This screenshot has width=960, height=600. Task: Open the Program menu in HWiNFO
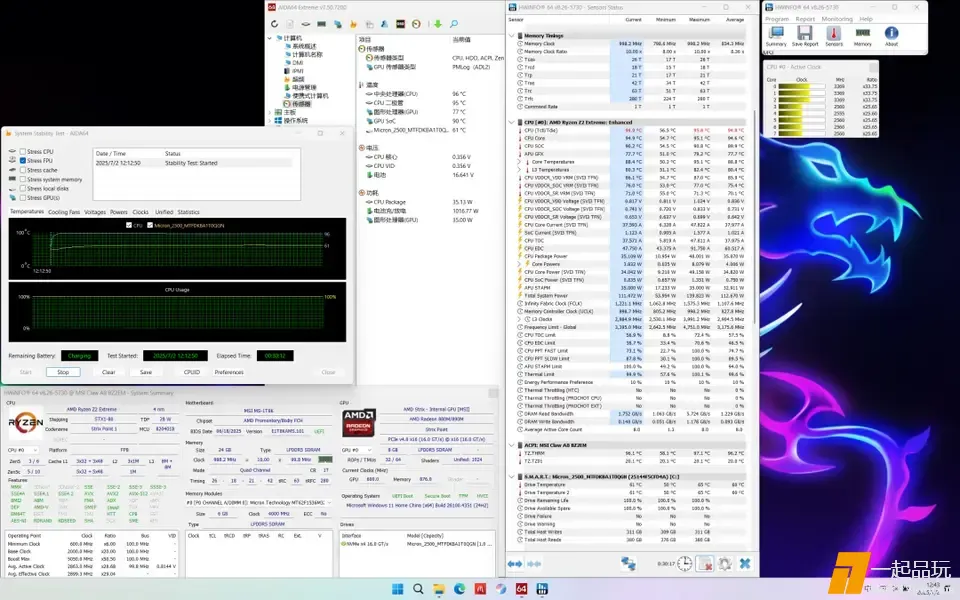point(777,19)
